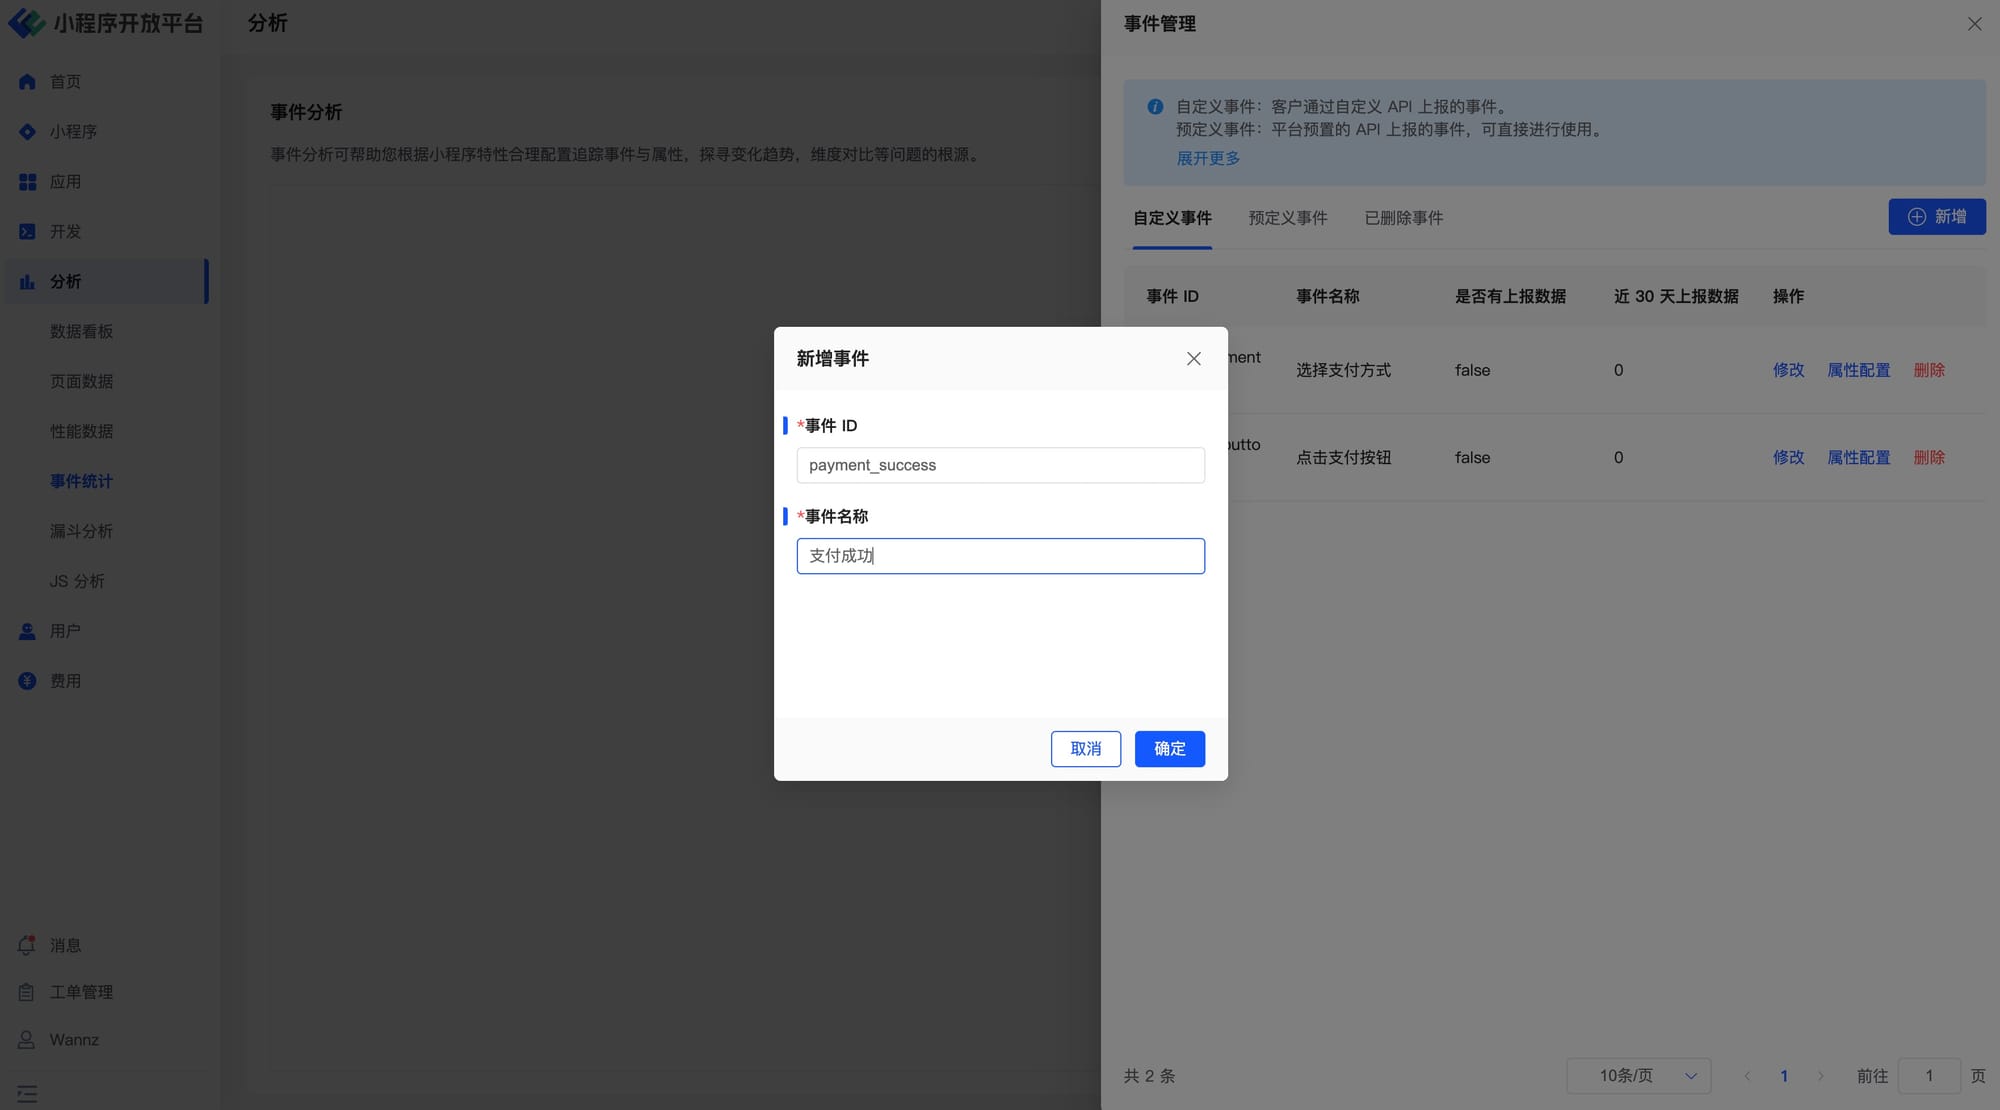Viewport: 2000px width, 1110px height.
Task: Click 属性配置 for 选择支付方式 row
Action: click(1858, 370)
